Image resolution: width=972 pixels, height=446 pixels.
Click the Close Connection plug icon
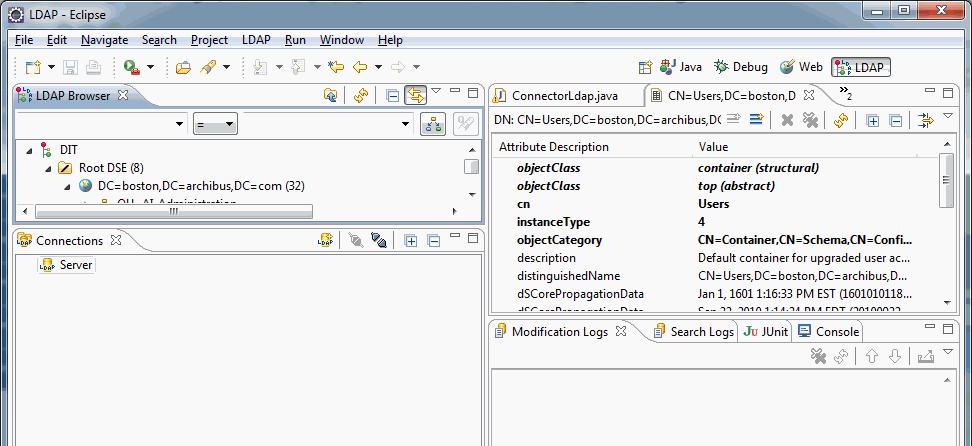click(x=379, y=241)
